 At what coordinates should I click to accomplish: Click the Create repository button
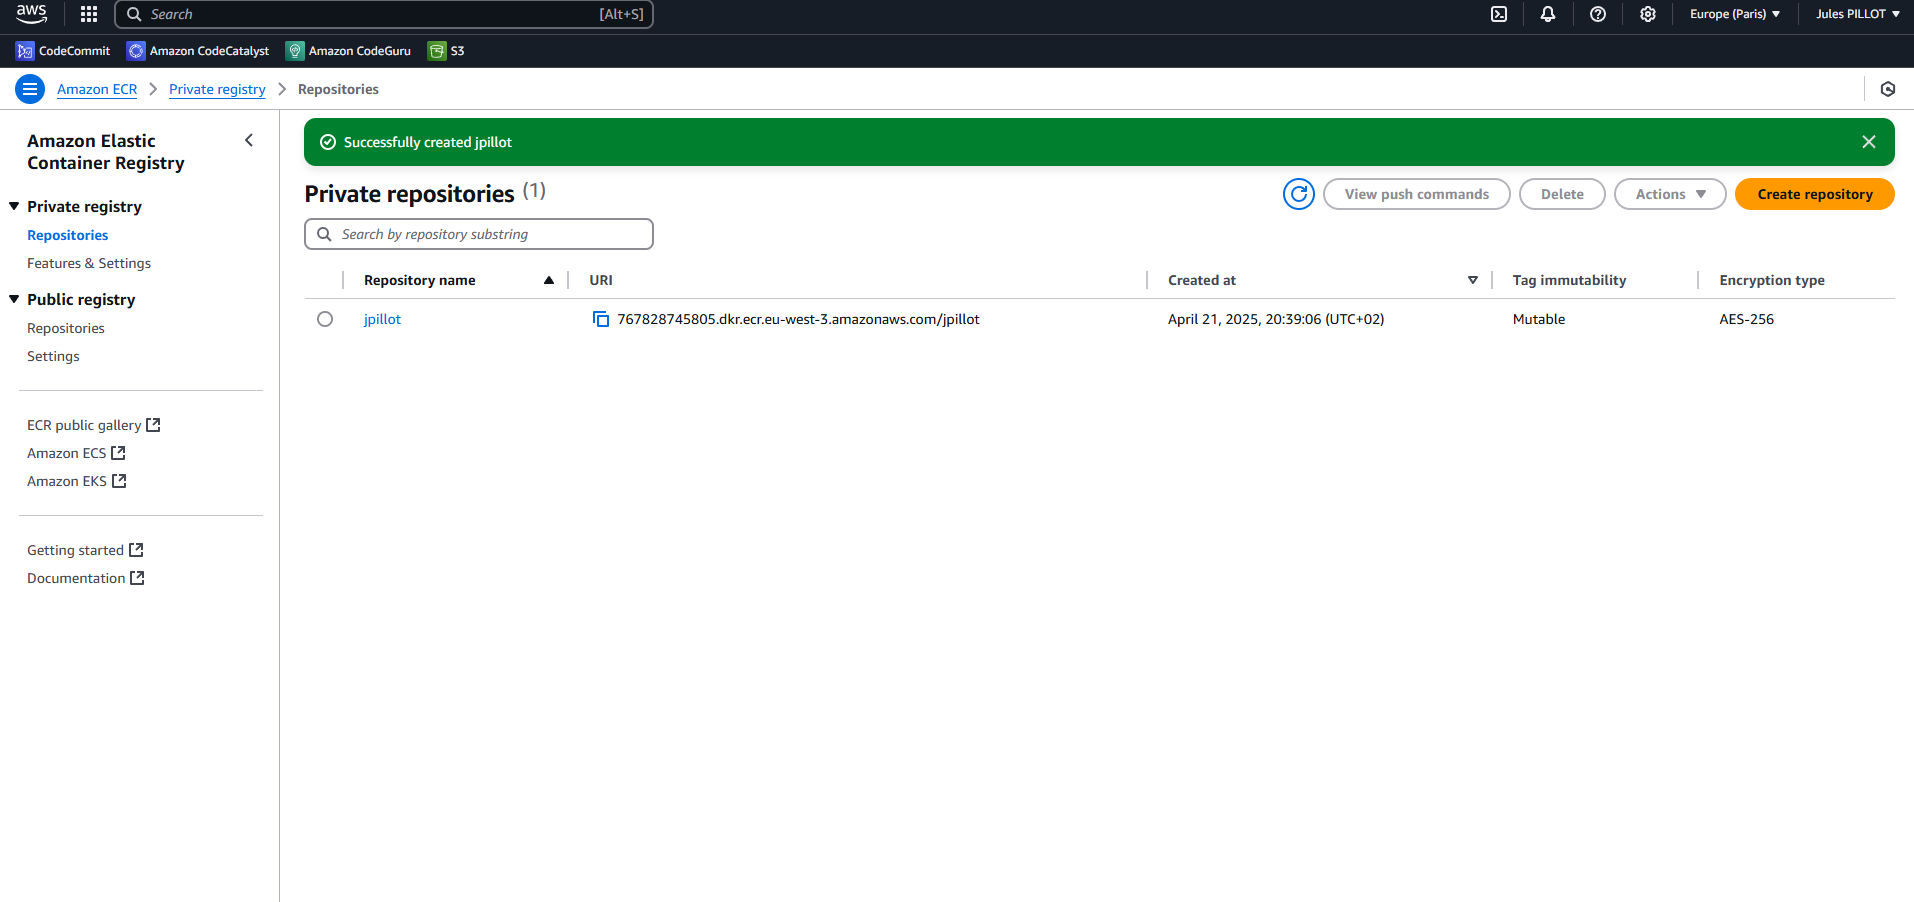(1814, 194)
